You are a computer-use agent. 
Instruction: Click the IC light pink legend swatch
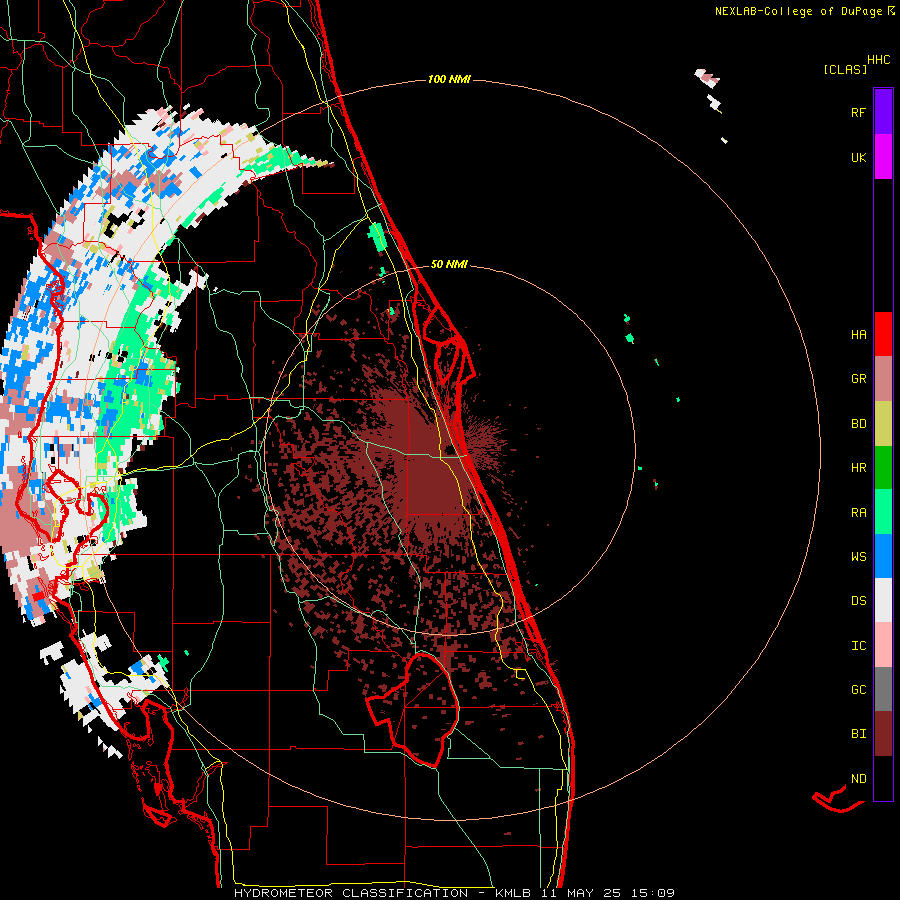(x=883, y=645)
